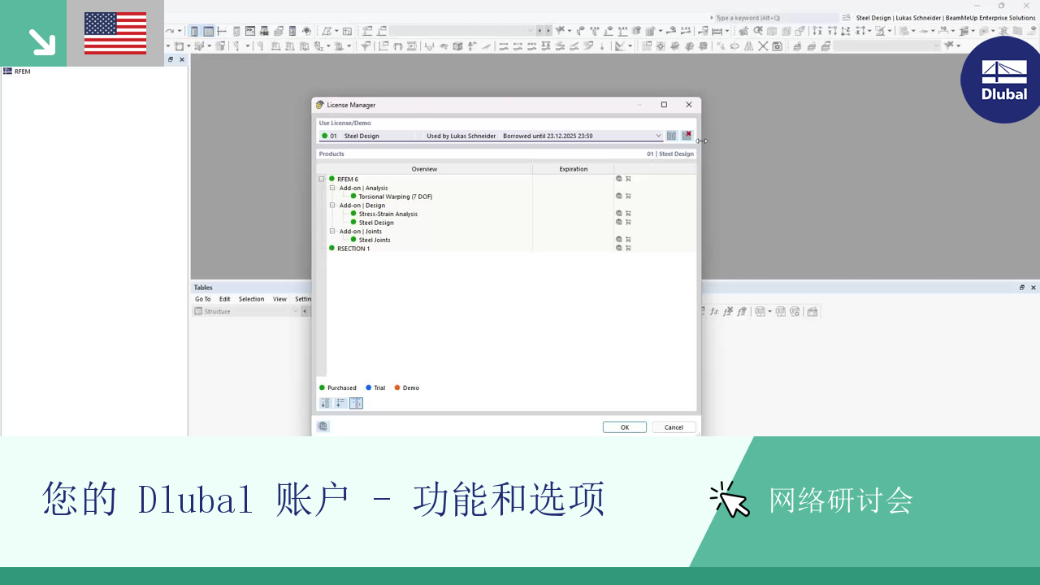1040x585 pixels.
Task: Maximize the License Manager dialog
Action: click(x=664, y=105)
